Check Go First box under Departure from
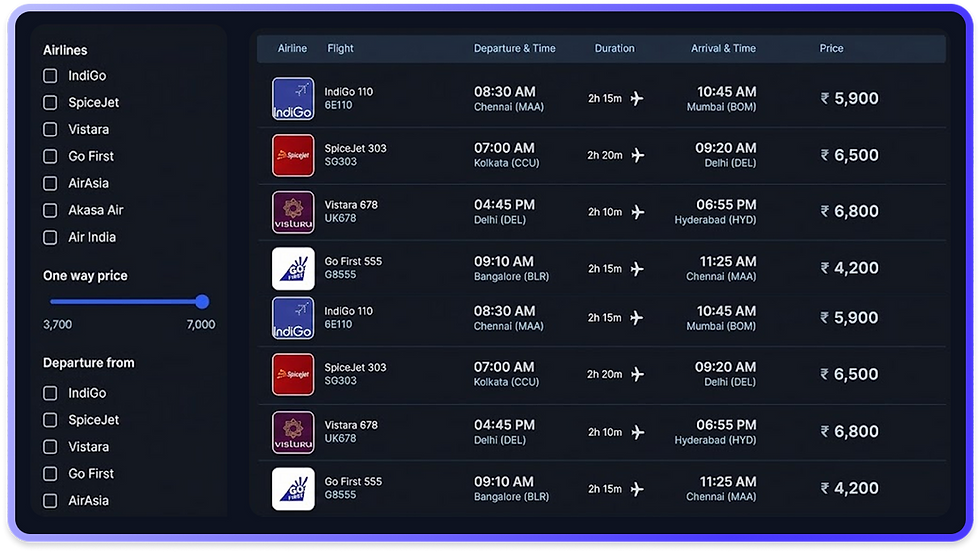Viewport: 980px width, 553px height. (x=50, y=474)
